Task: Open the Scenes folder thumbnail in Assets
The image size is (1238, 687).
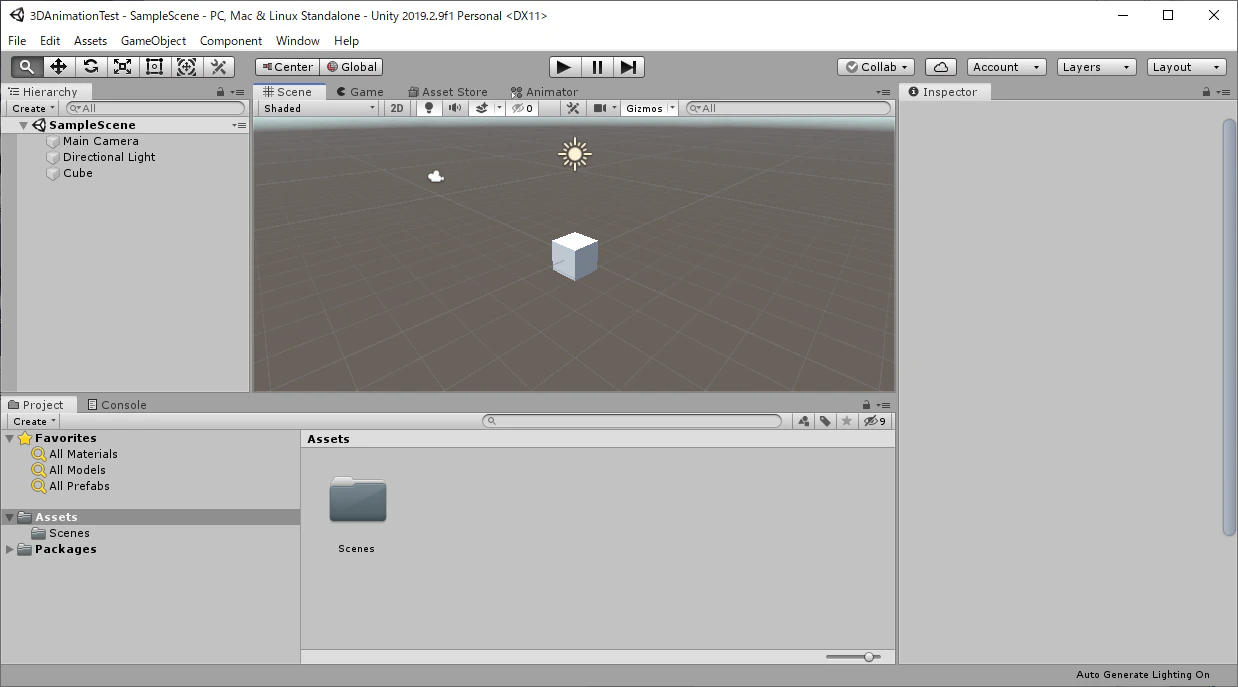Action: pyautogui.click(x=357, y=500)
